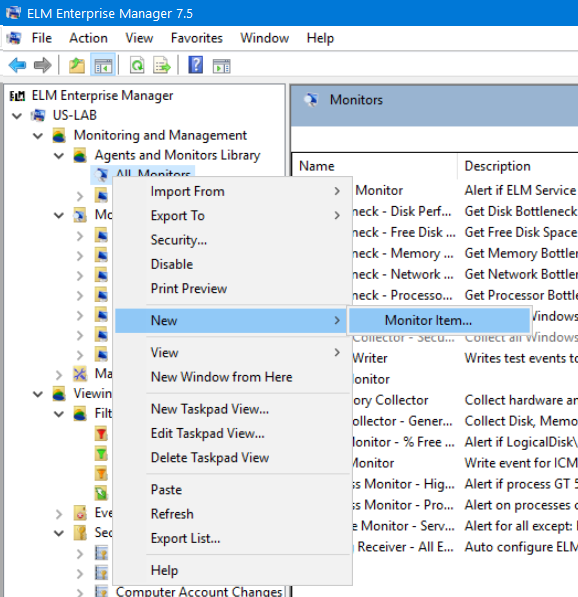Choose Export To in context menu
The image size is (578, 597).
[233, 215]
